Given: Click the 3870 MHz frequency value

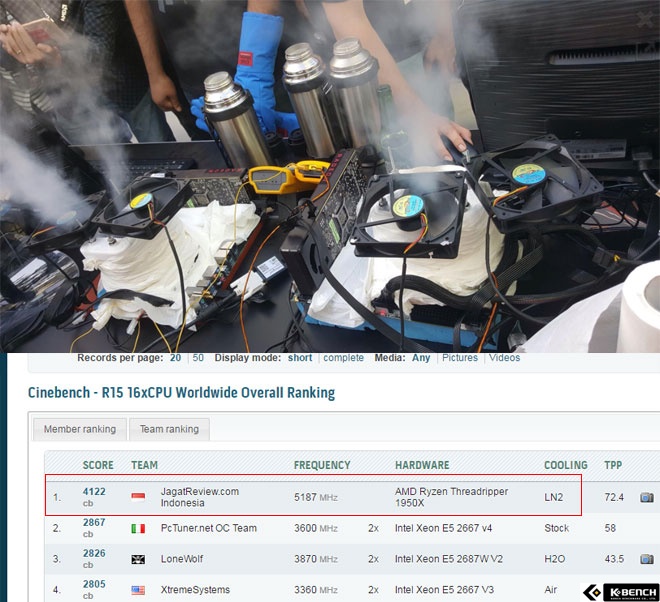Looking at the screenshot, I should tap(316, 559).
